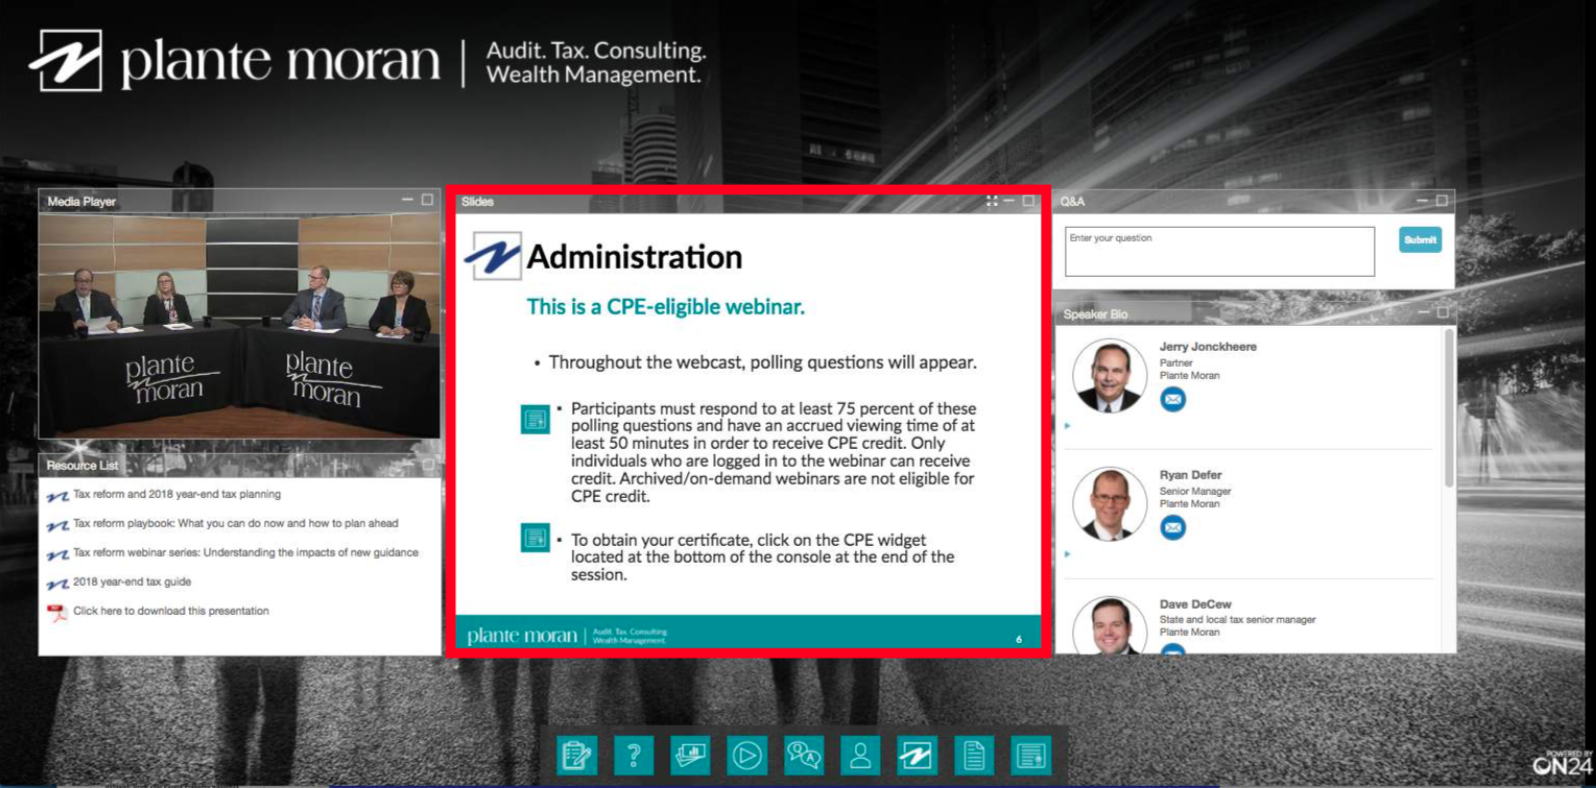The height and width of the screenshot is (788, 1596).
Task: Click 'This is a CPE-eligible webinar.' heading
Action: [666, 307]
